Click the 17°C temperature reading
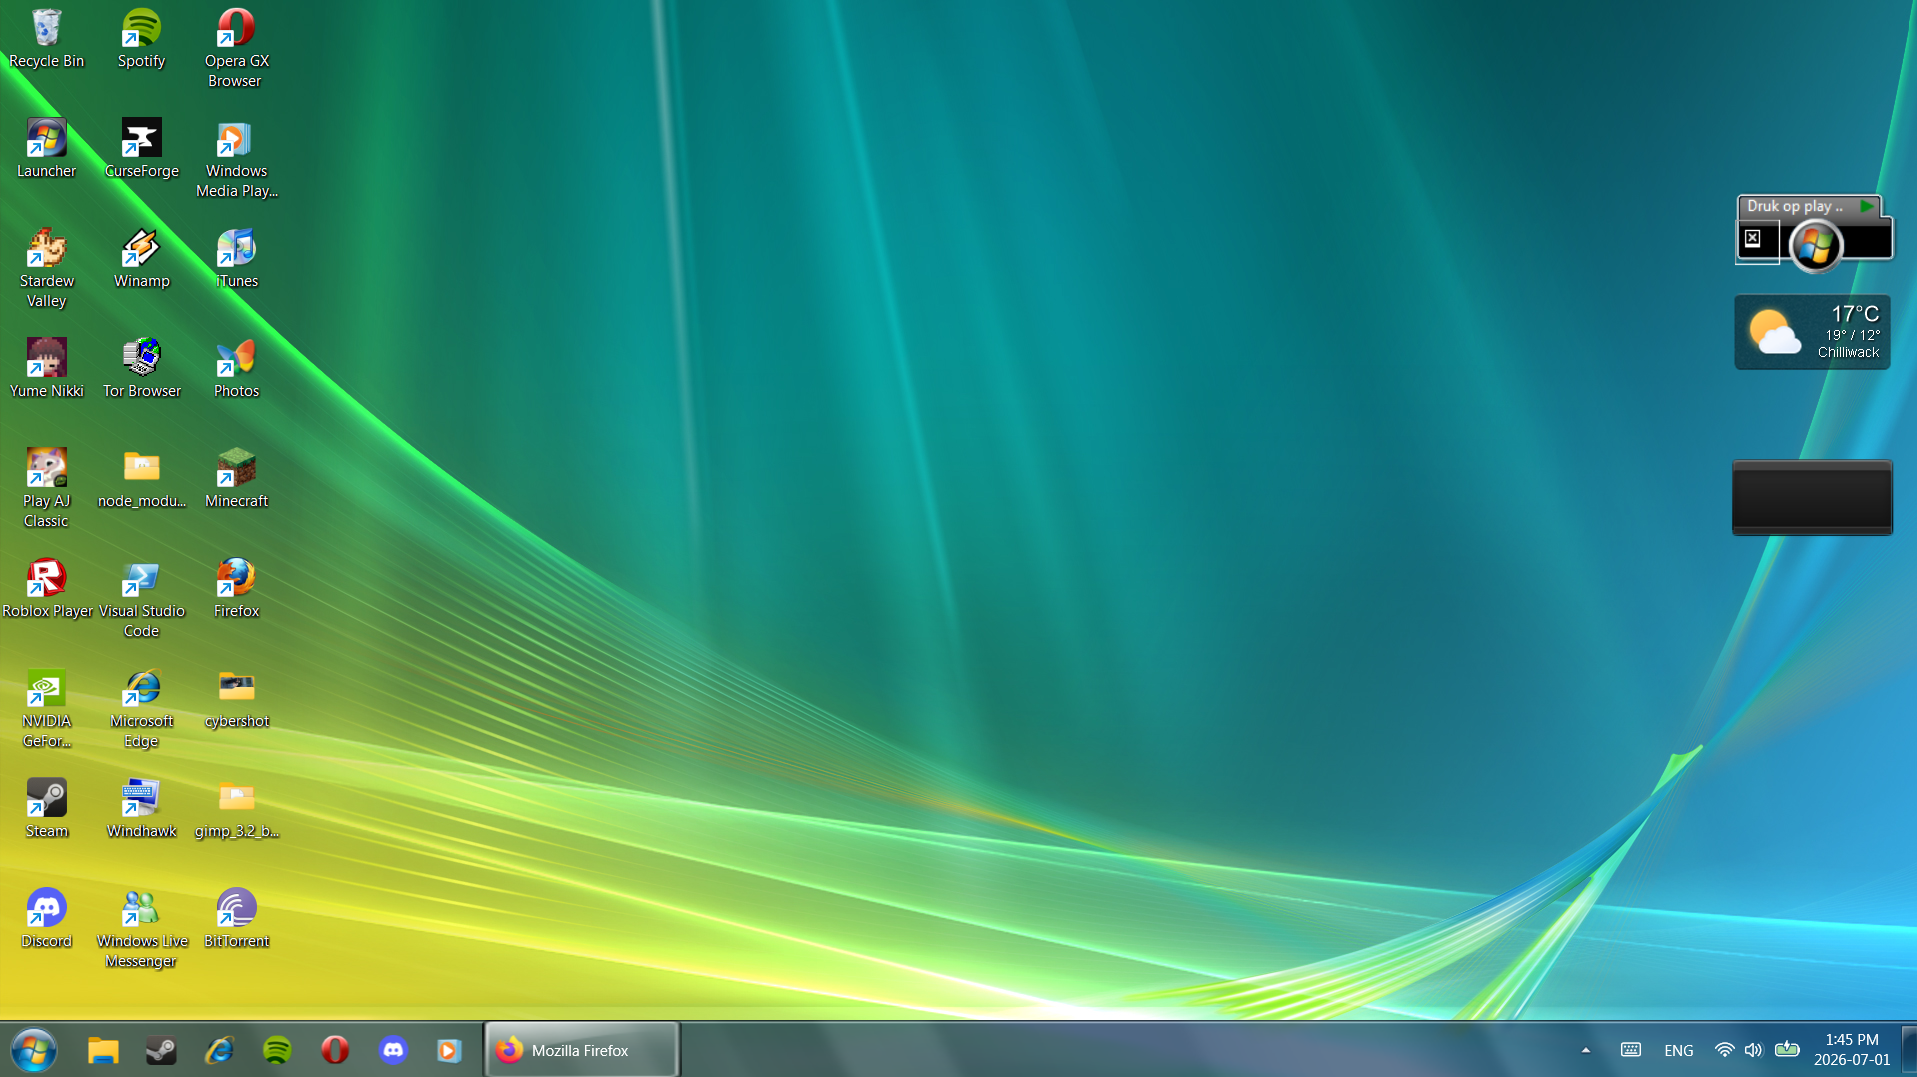Image resolution: width=1917 pixels, height=1077 pixels. coord(1855,314)
